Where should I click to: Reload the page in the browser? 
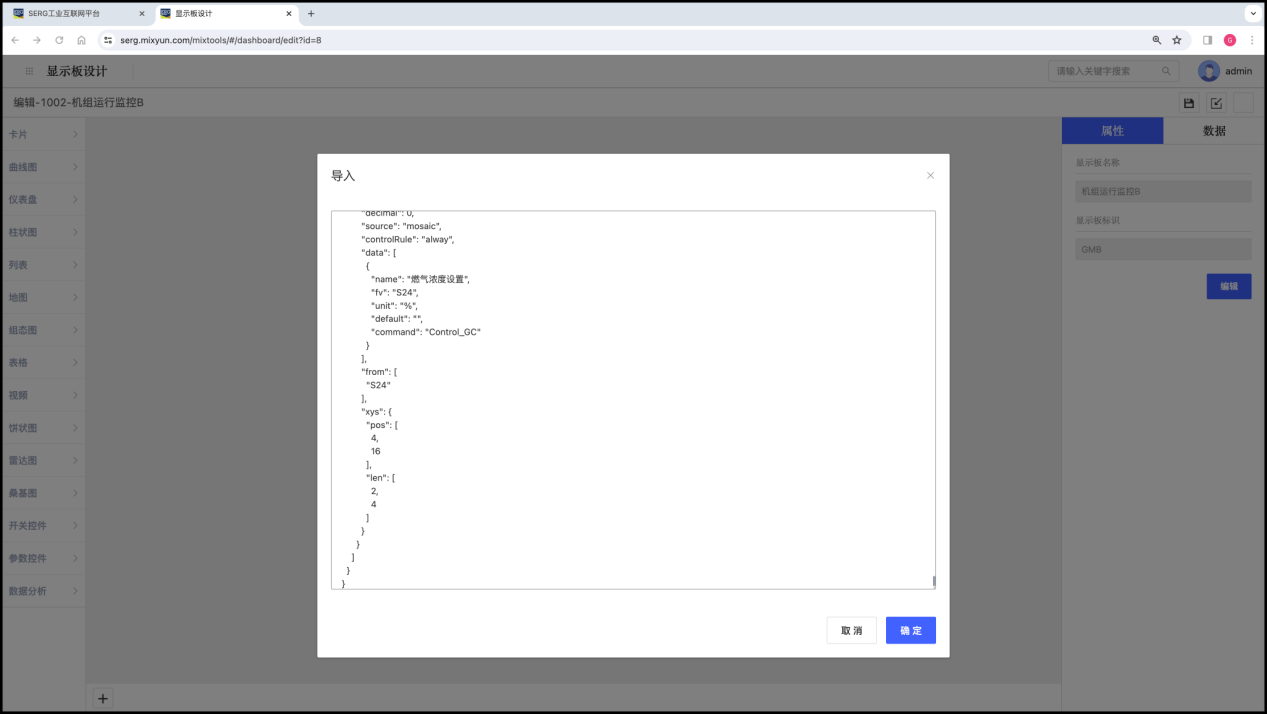tap(59, 40)
